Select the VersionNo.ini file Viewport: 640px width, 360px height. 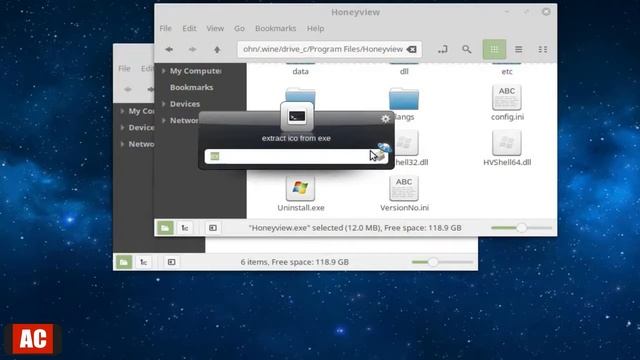pyautogui.click(x=404, y=193)
